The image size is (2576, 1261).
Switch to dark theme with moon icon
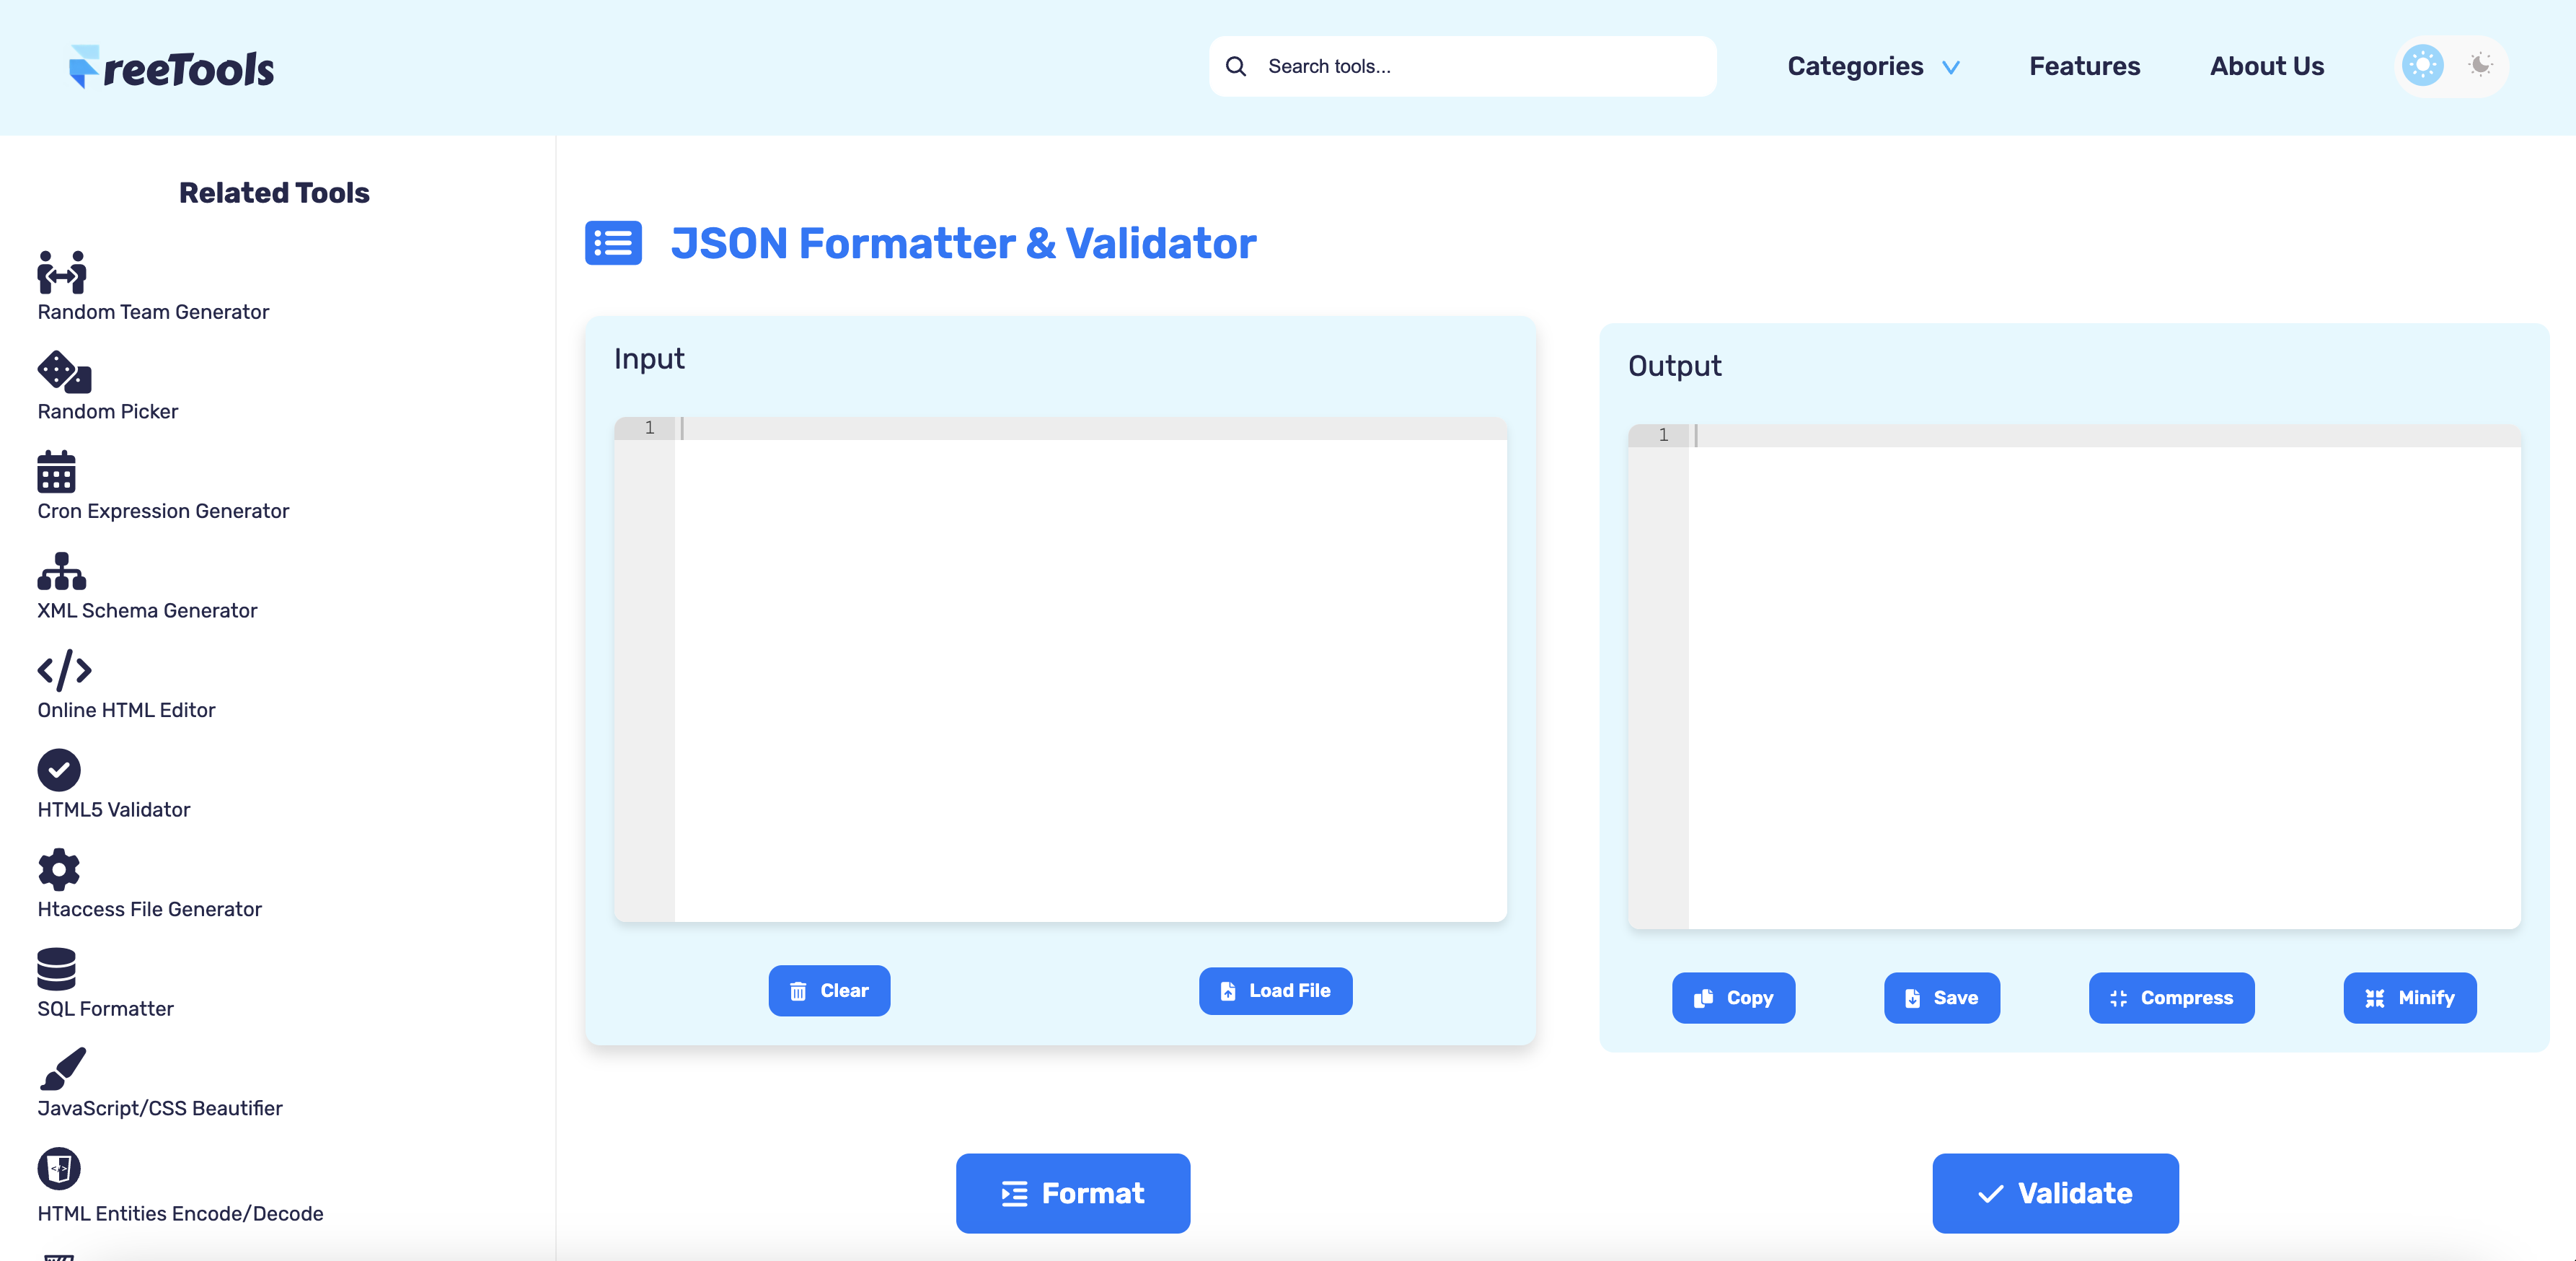pyautogui.click(x=2479, y=65)
